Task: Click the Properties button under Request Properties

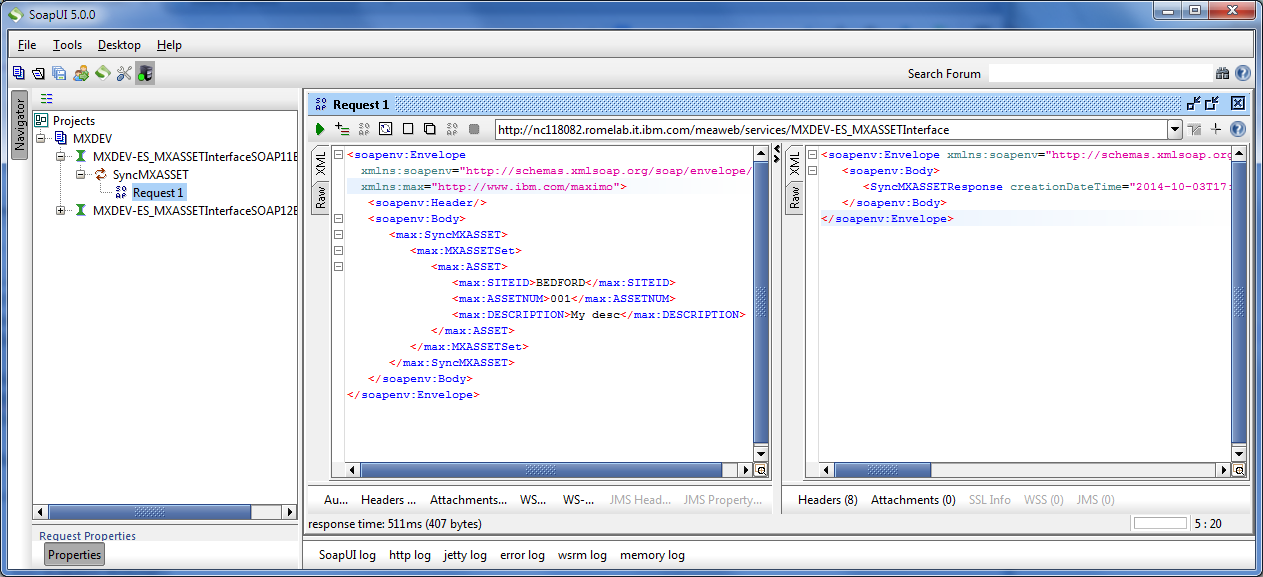Action: coord(75,555)
